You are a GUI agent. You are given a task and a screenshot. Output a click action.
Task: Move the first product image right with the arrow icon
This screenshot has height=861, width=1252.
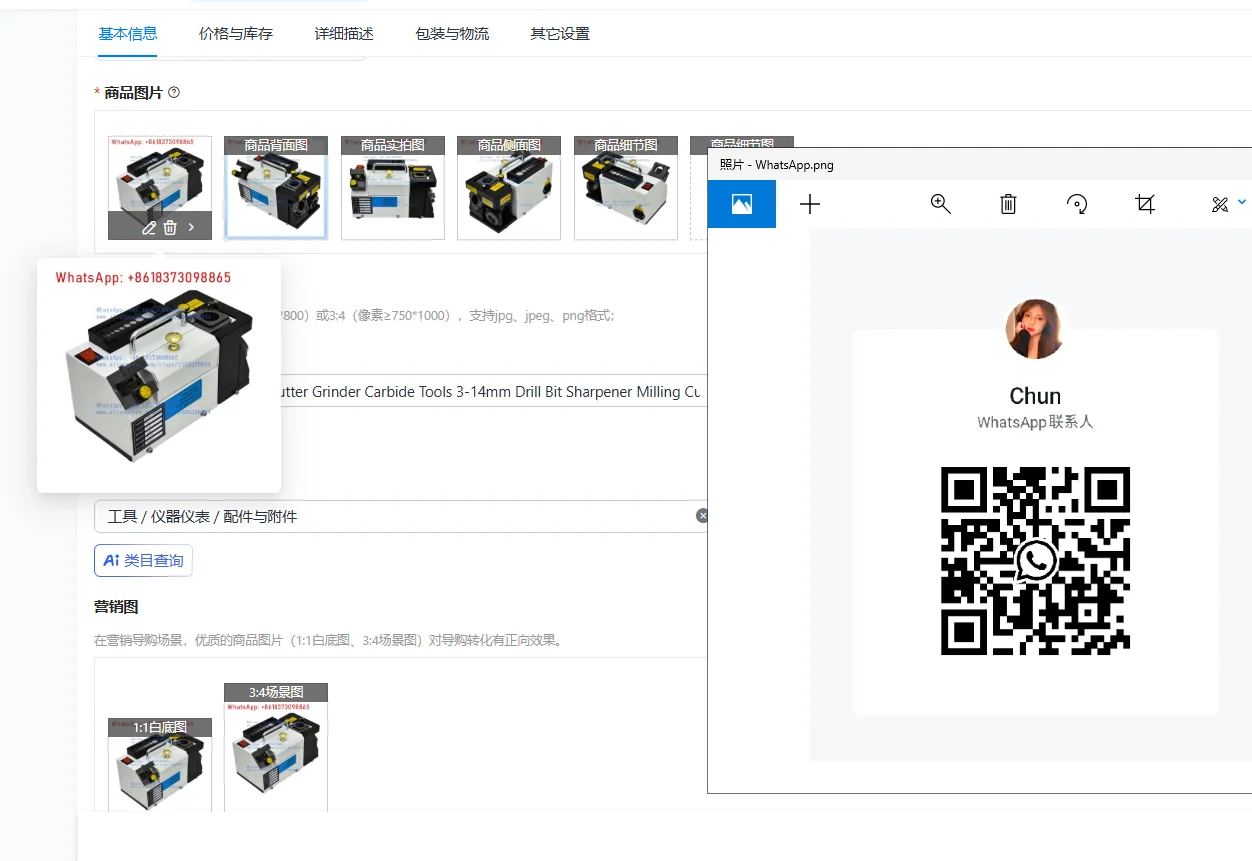click(x=191, y=227)
